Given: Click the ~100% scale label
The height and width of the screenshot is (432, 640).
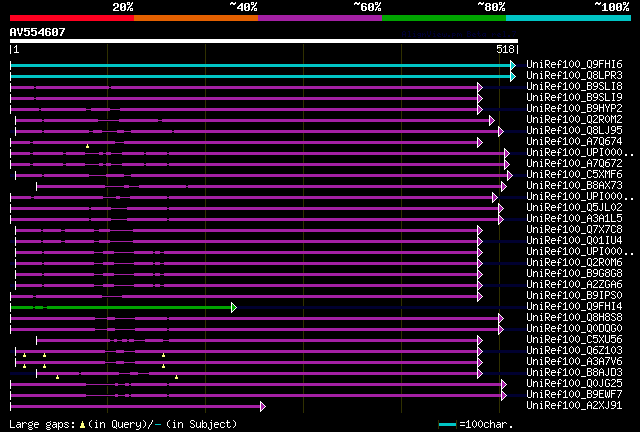Looking at the screenshot, I should click(x=612, y=7).
